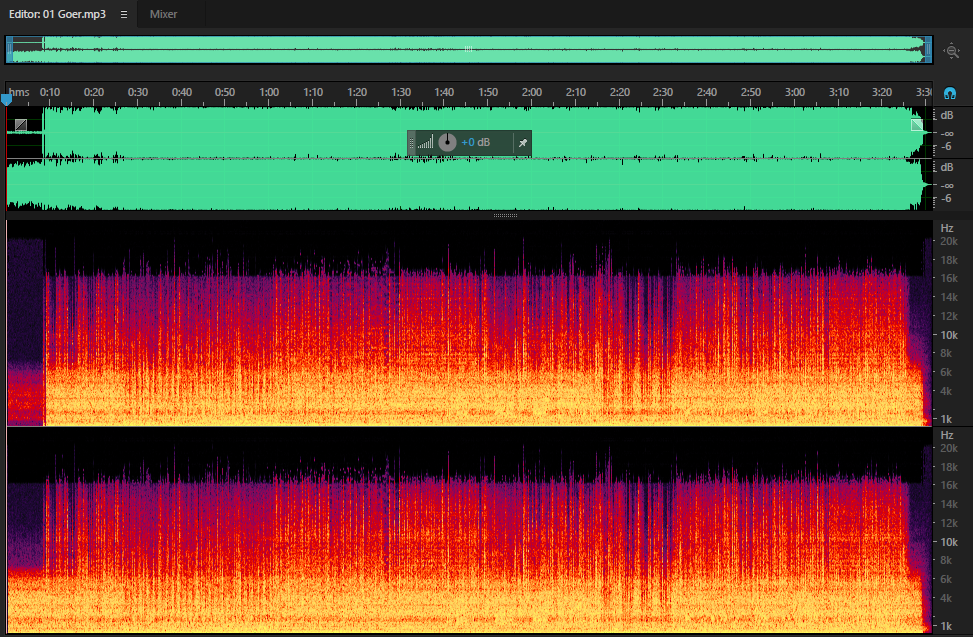Click 2:00 on the time ruler
The height and width of the screenshot is (637, 973).
532,92
